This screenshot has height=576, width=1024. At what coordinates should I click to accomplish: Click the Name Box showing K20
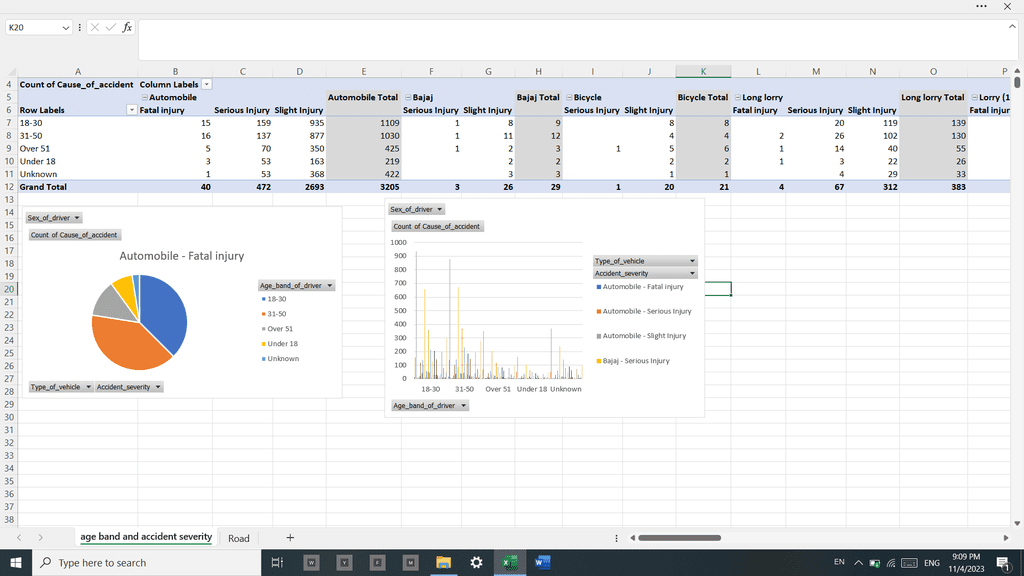click(34, 27)
